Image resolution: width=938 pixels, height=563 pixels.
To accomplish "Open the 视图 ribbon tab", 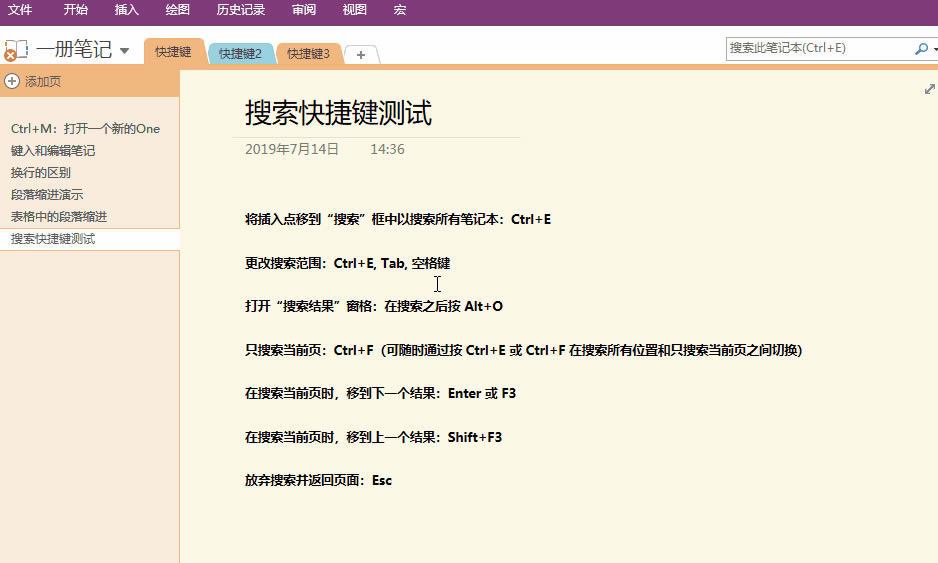I will pos(354,10).
